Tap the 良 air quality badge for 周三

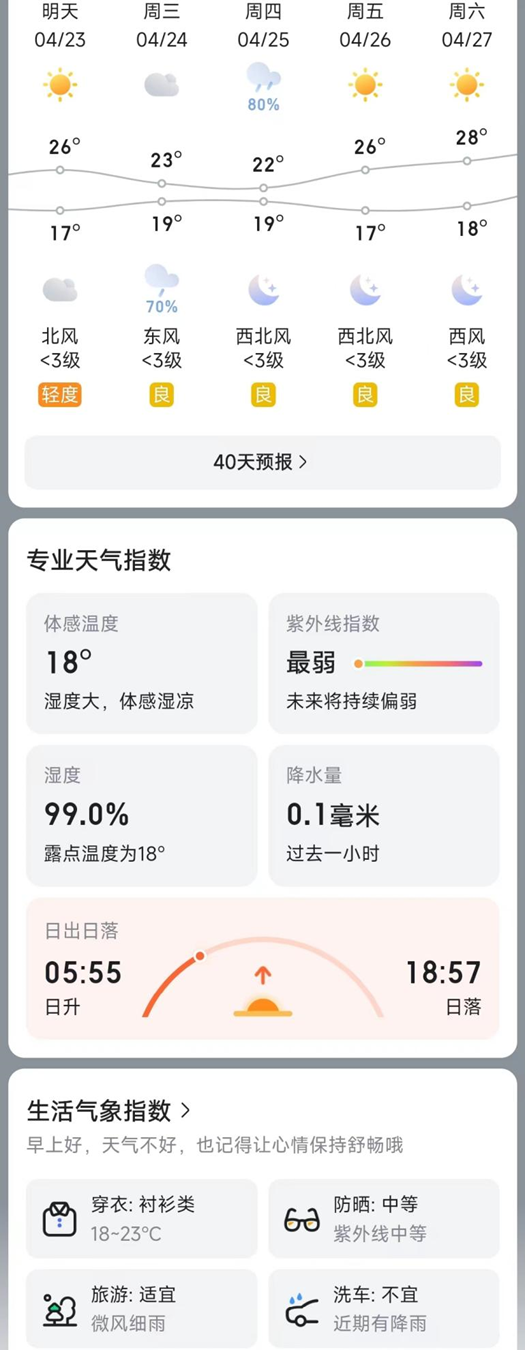click(x=162, y=395)
